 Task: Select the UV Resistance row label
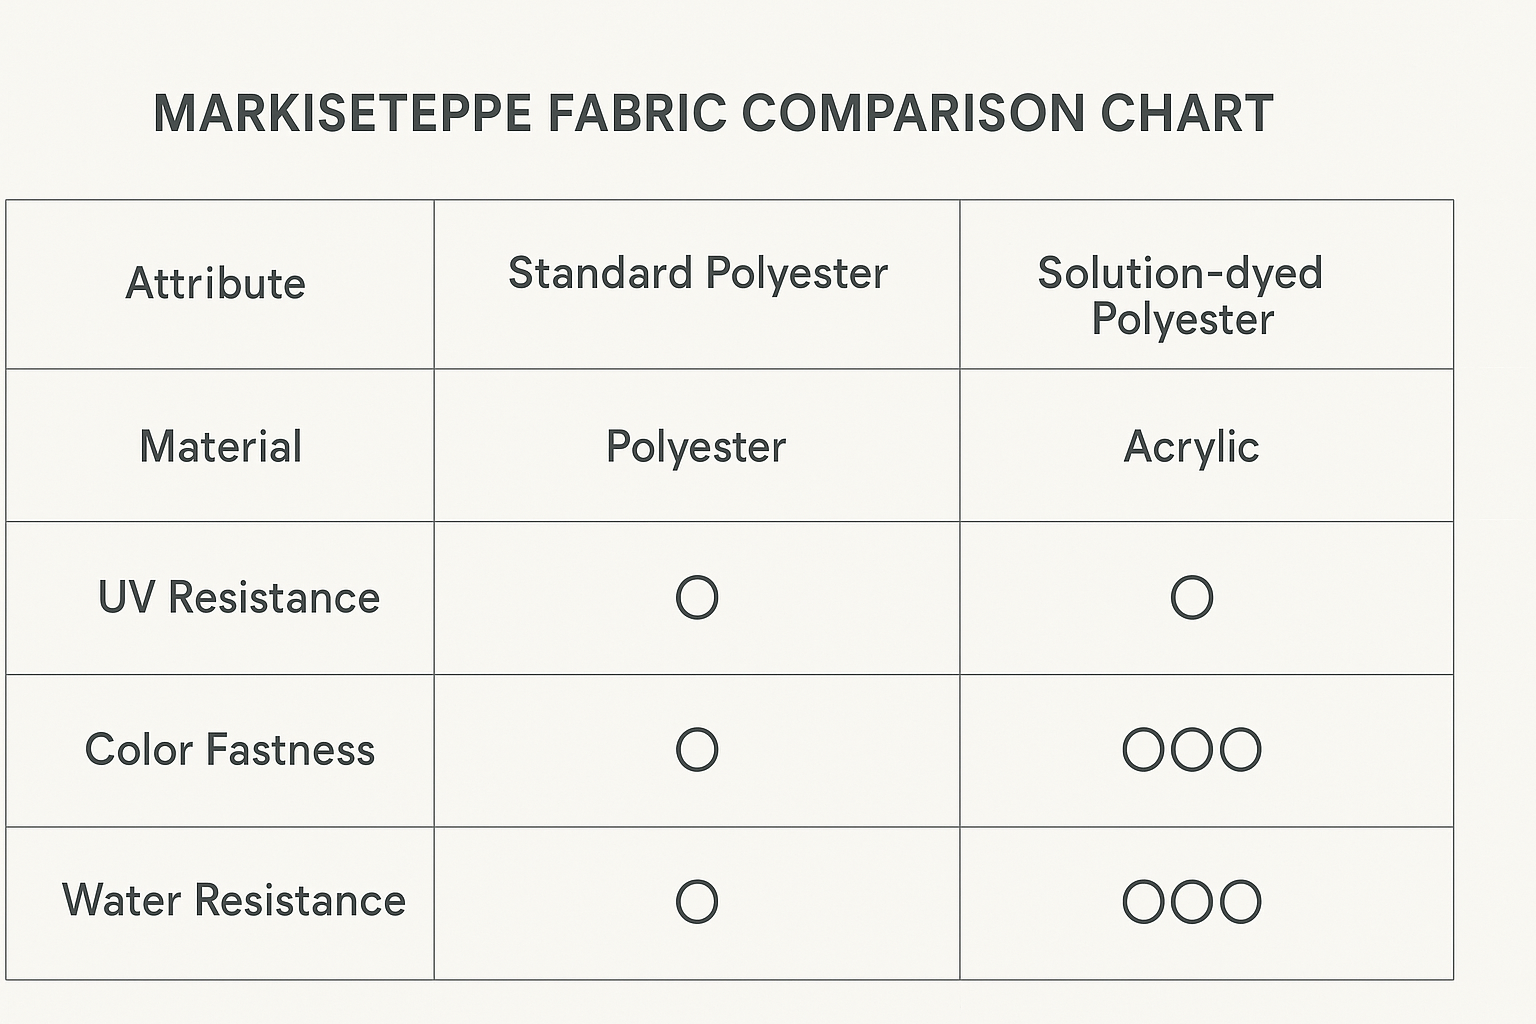click(239, 598)
